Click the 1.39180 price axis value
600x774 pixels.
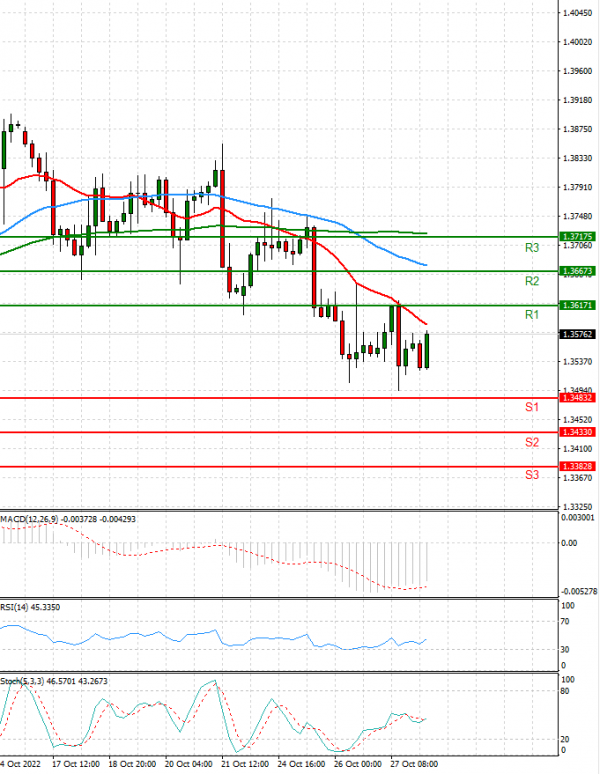coord(577,100)
